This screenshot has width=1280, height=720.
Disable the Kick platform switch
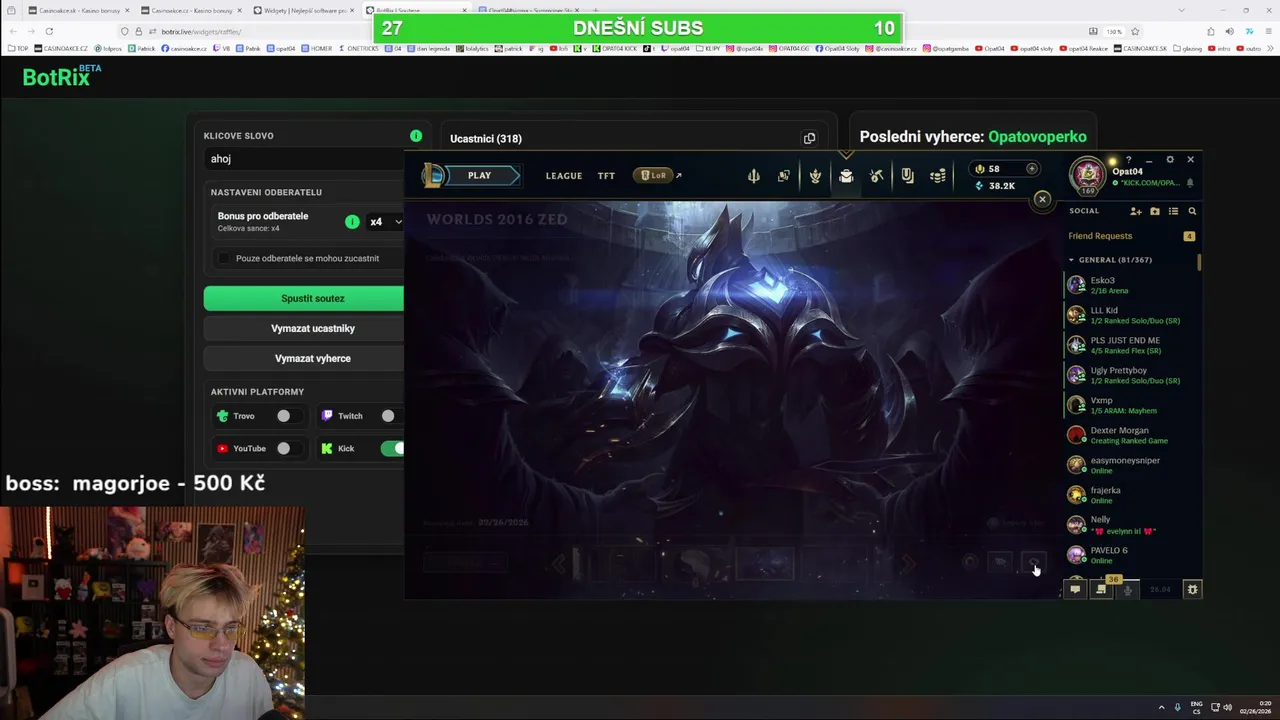[392, 448]
